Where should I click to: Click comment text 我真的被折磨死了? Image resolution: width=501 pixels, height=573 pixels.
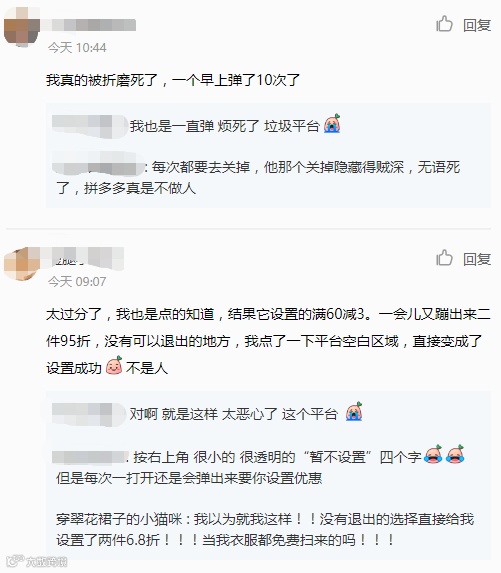tap(102, 80)
